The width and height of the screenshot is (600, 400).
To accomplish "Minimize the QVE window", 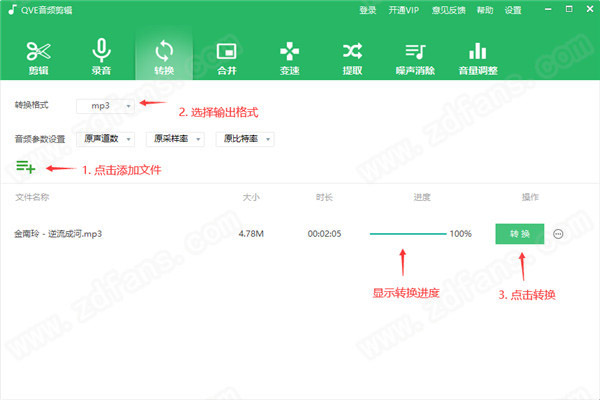I will click(x=548, y=9).
